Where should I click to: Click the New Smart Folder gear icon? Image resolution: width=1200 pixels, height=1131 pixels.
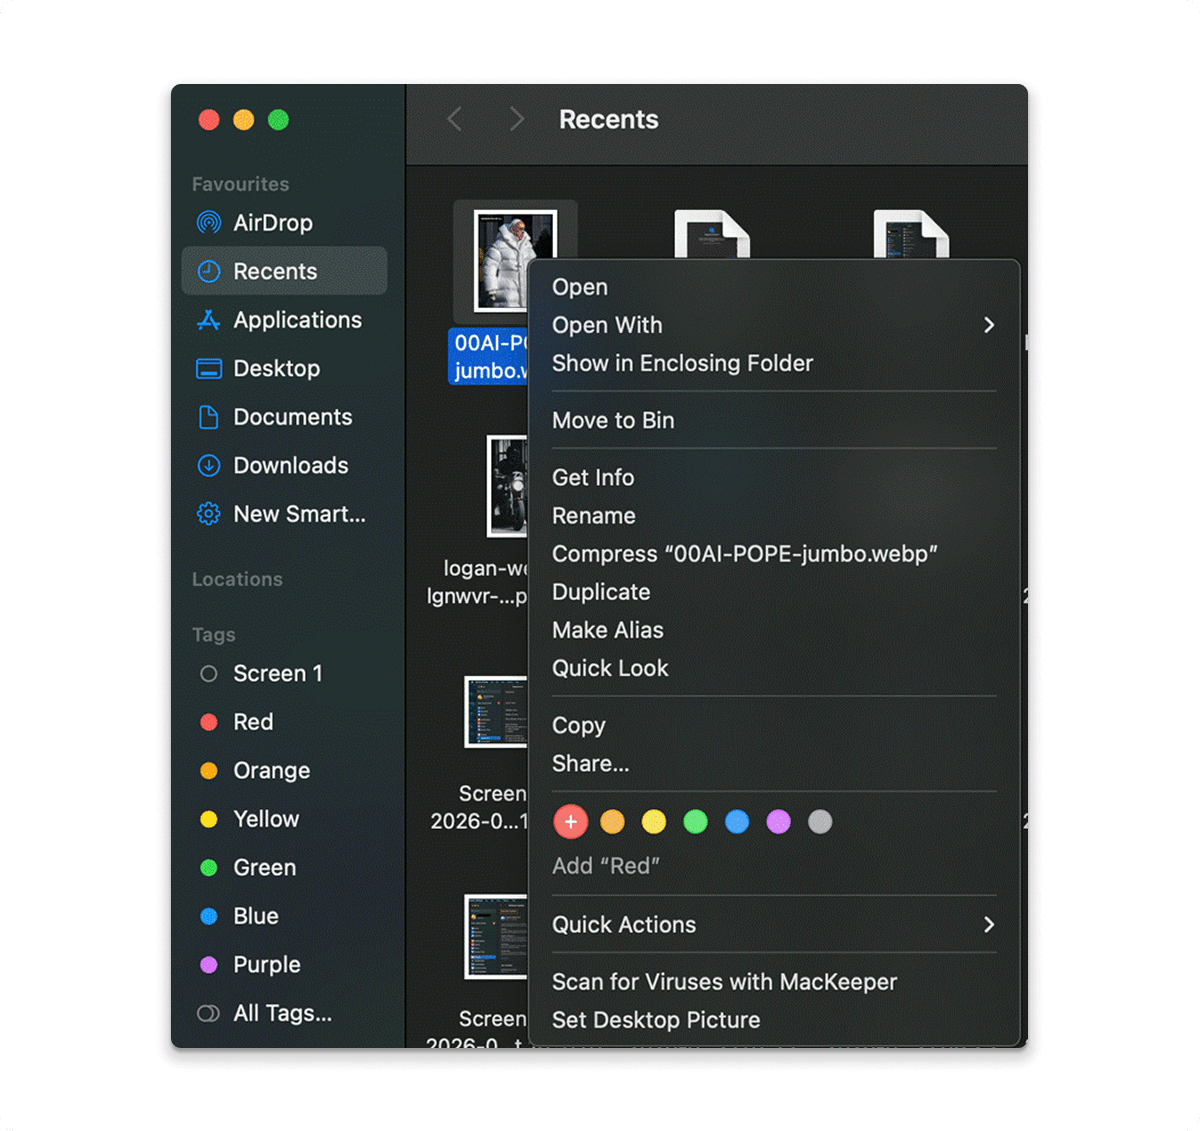(x=208, y=513)
